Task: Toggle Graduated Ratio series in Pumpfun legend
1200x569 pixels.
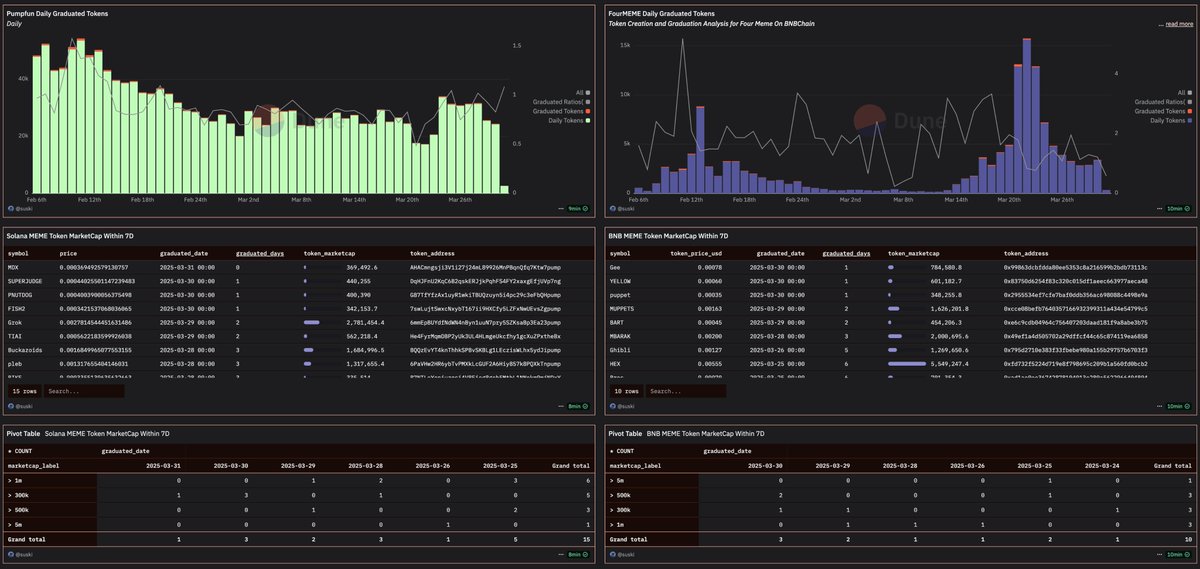Action: [x=563, y=101]
